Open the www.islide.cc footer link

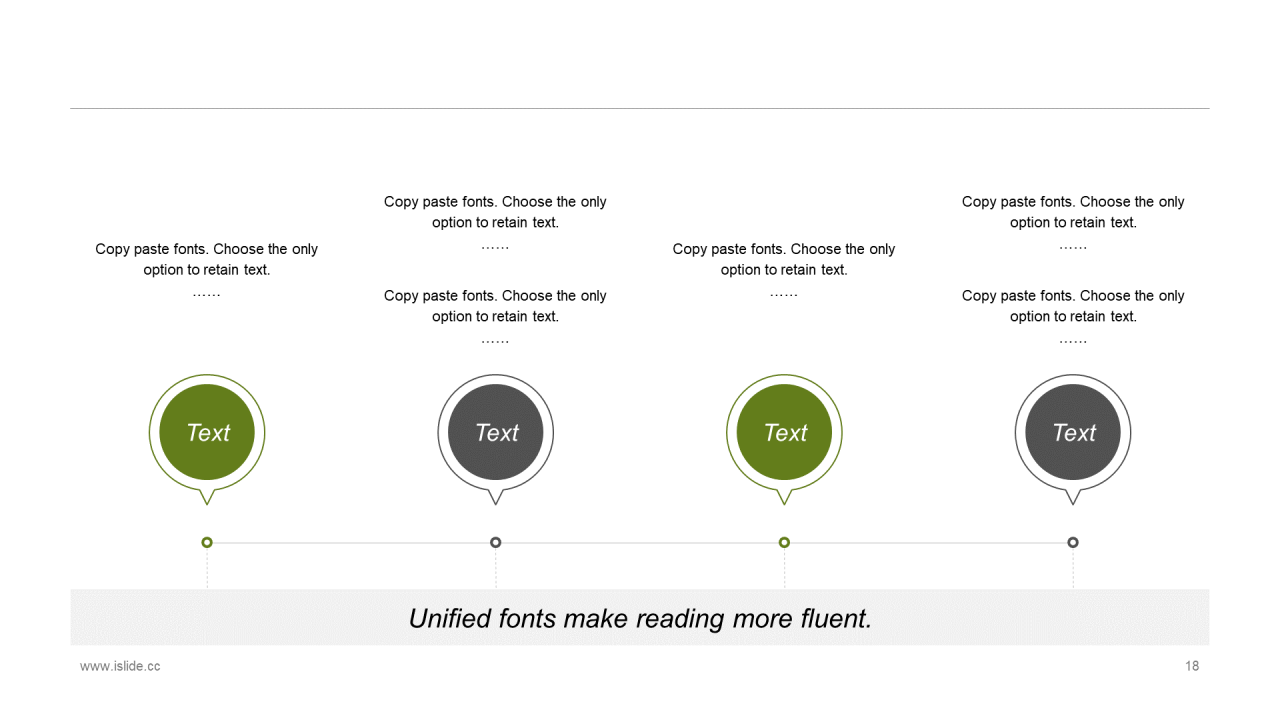[120, 666]
